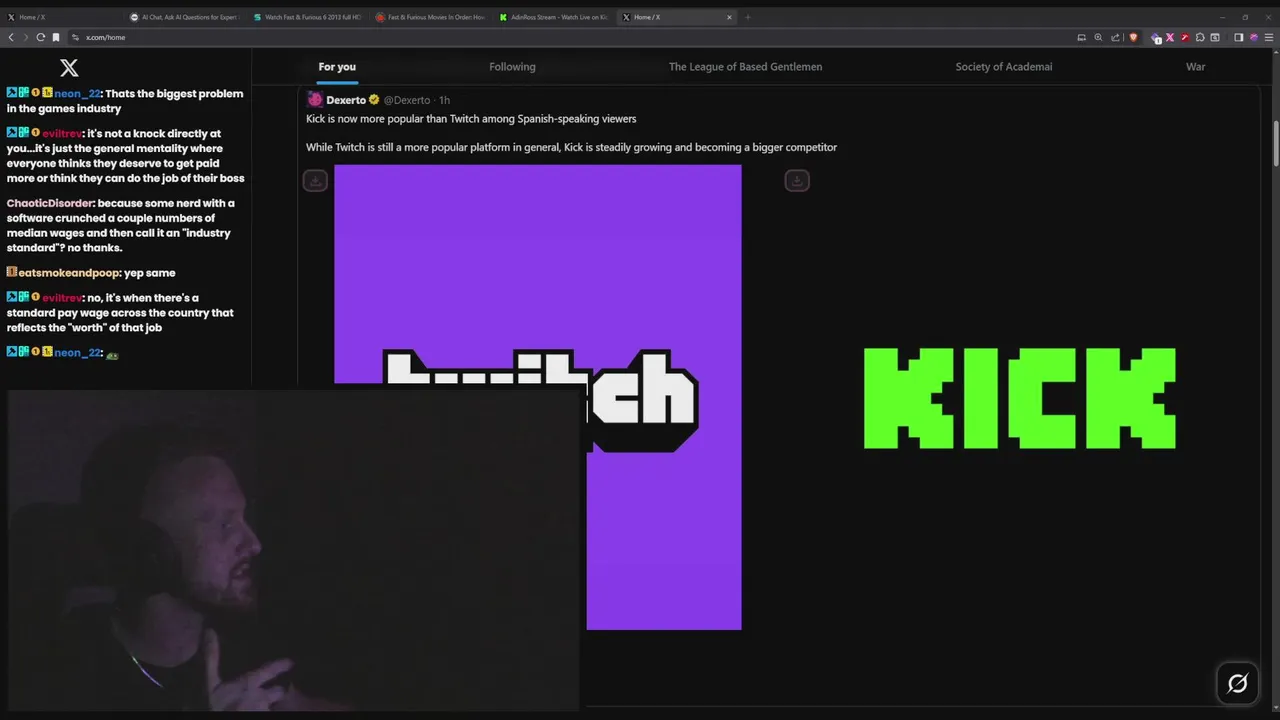Click the webcam overlay of the streamer

click(x=294, y=550)
